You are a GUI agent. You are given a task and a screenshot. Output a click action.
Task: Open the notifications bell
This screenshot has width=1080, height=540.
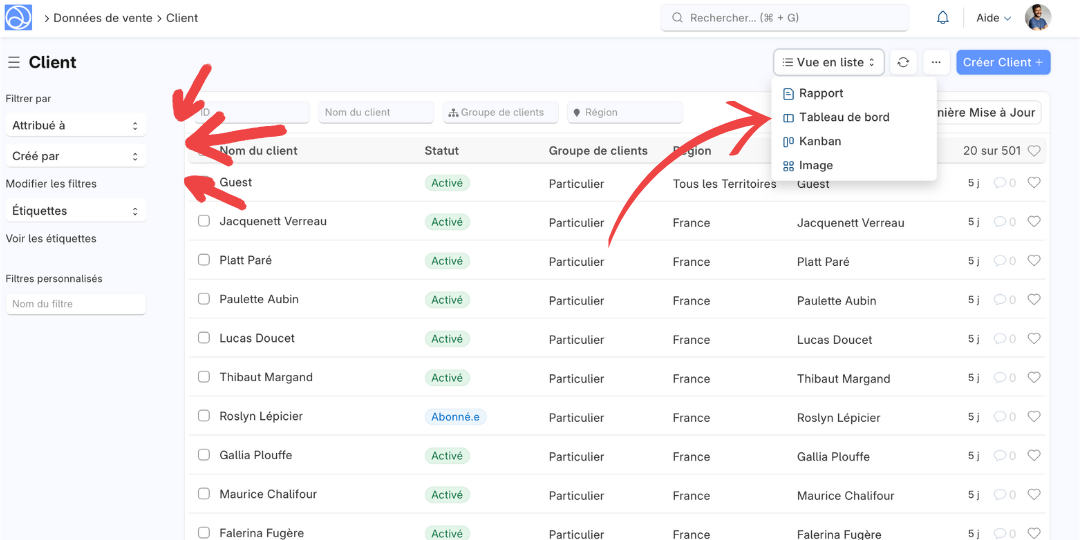942,18
